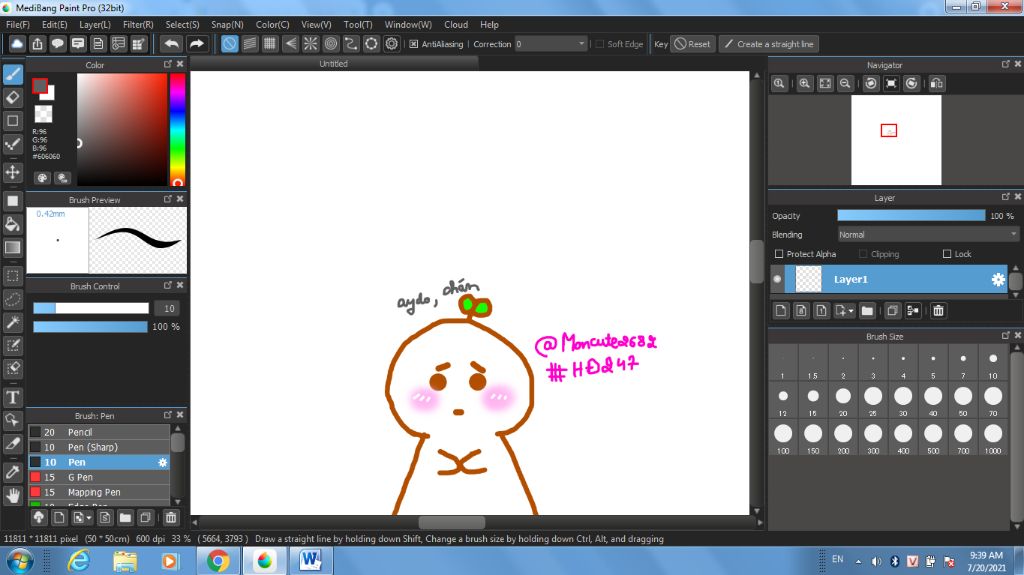1024x575 pixels.
Task: Select the Magic Wand tool
Action: (x=12, y=322)
